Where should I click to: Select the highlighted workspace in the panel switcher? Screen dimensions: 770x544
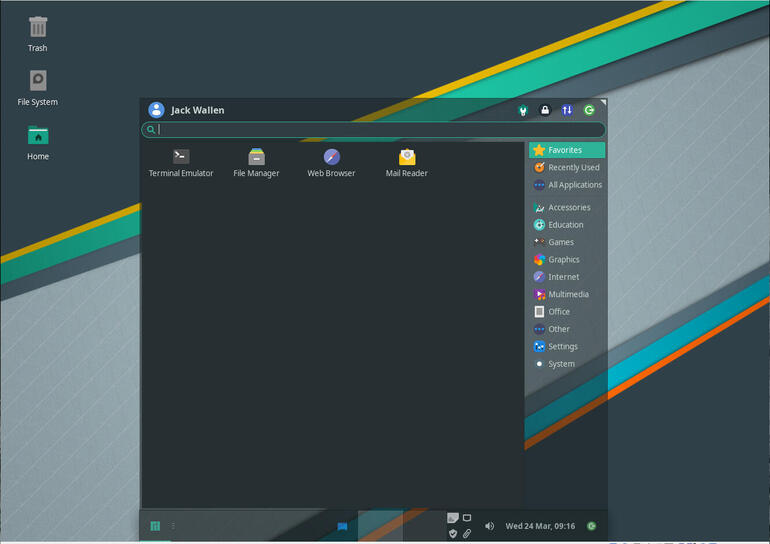pyautogui.click(x=380, y=526)
